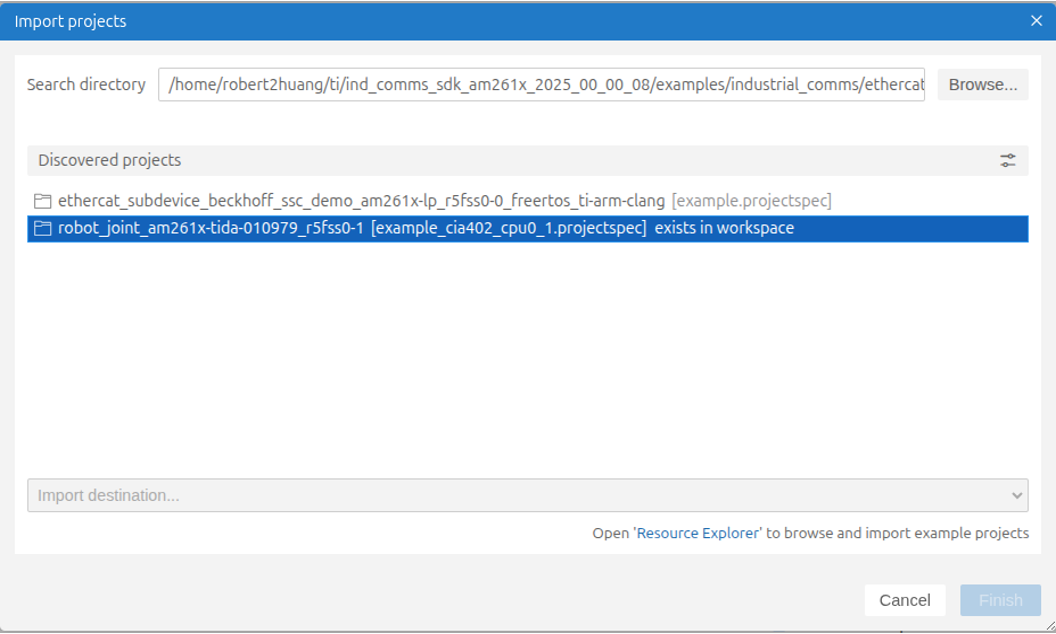Close the Import projects dialog
The width and height of the screenshot is (1056, 634).
[1036, 21]
